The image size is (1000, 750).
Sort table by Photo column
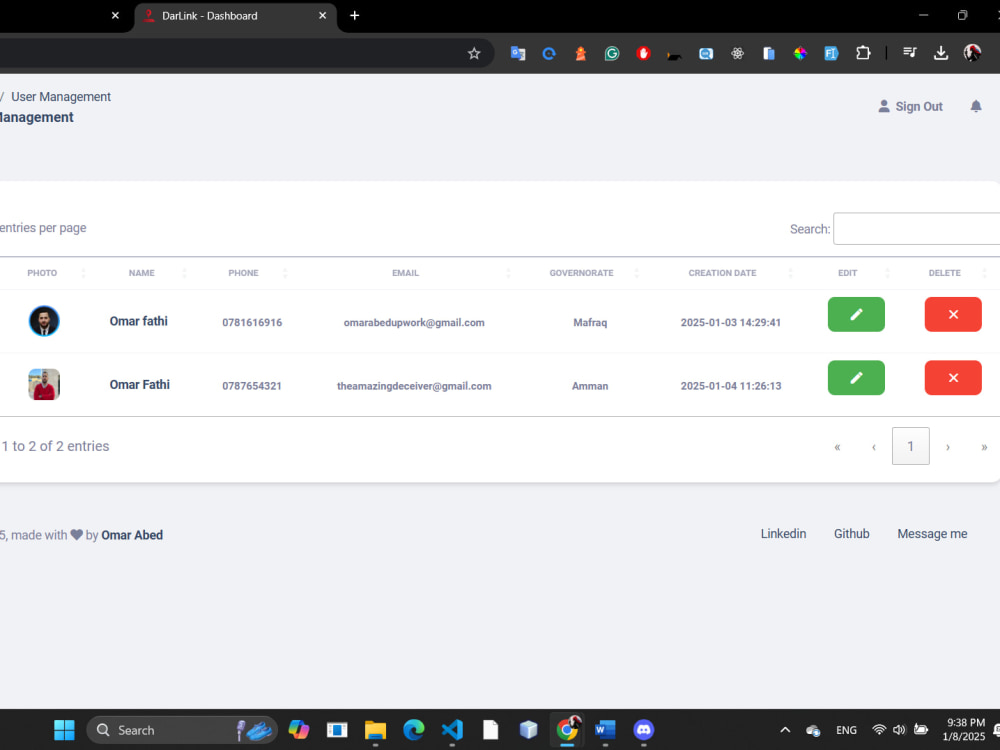(x=42, y=273)
